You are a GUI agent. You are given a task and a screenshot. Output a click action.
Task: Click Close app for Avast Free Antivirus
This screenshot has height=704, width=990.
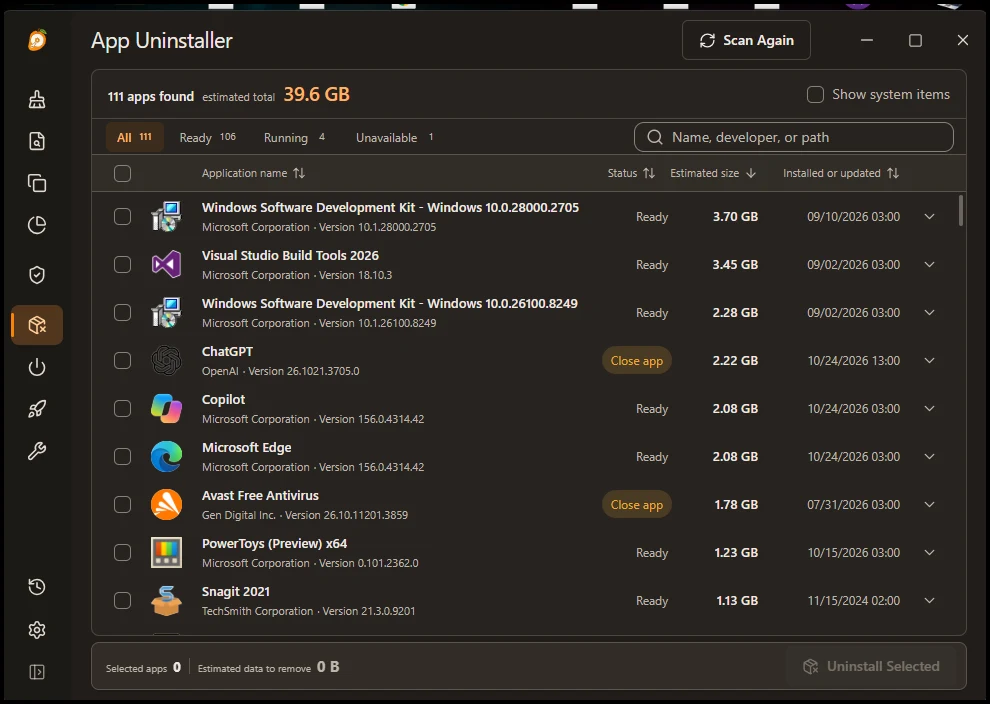click(636, 504)
